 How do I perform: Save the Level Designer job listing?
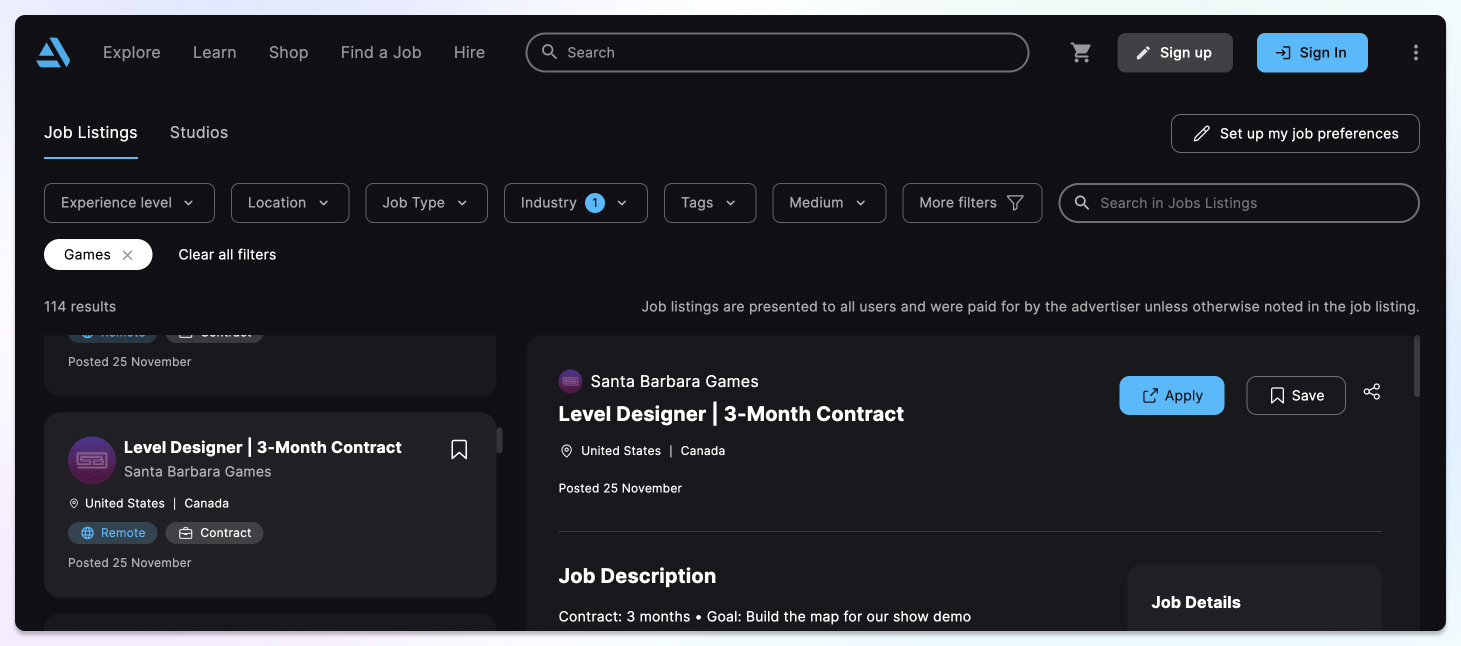[1295, 395]
